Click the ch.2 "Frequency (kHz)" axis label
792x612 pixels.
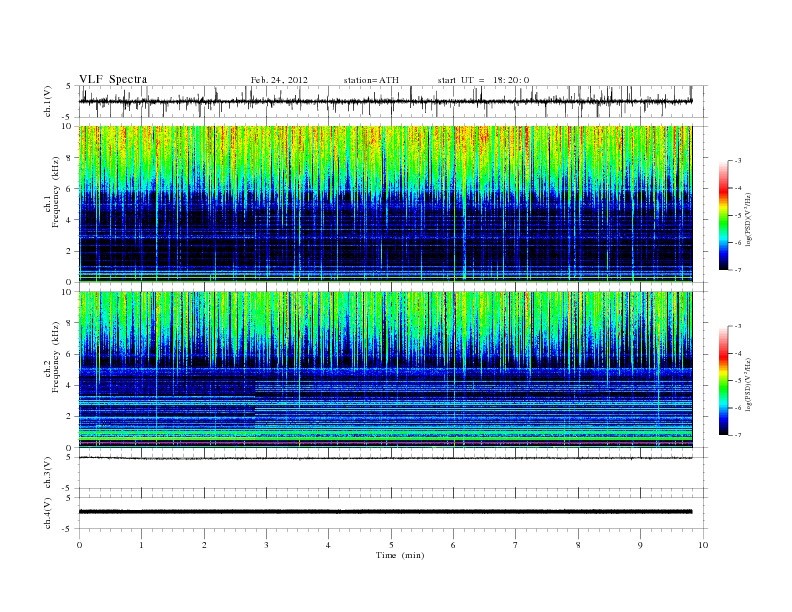[56, 359]
